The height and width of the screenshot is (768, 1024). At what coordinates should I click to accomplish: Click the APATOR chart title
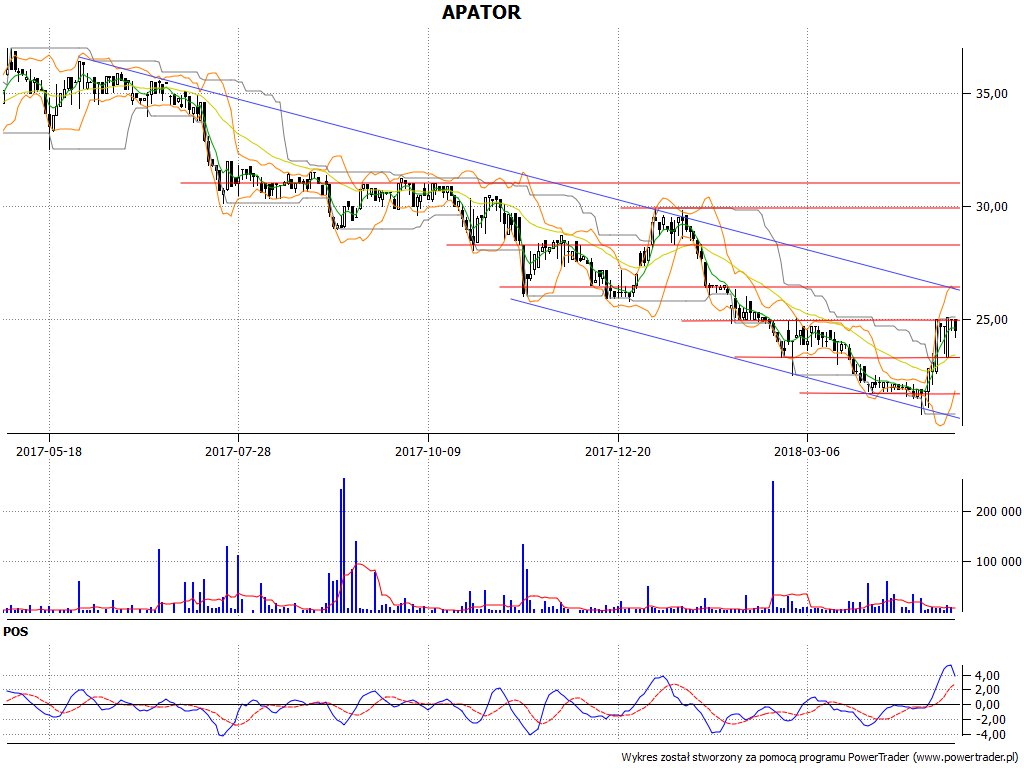pos(481,12)
